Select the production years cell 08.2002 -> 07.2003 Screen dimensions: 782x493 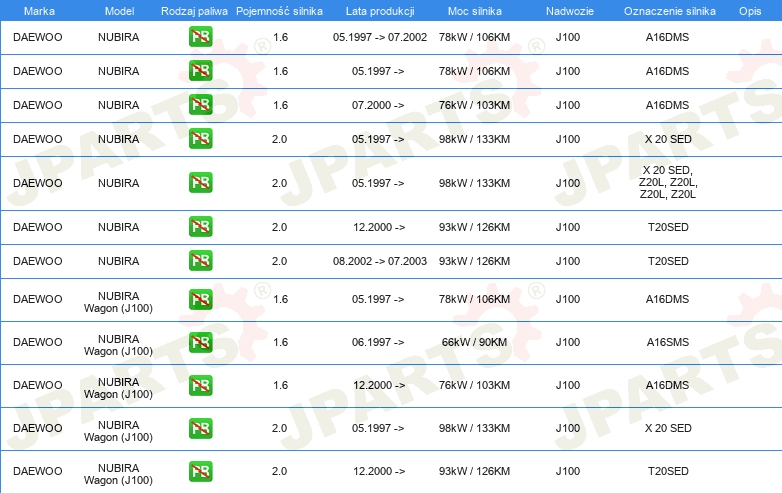click(x=380, y=261)
